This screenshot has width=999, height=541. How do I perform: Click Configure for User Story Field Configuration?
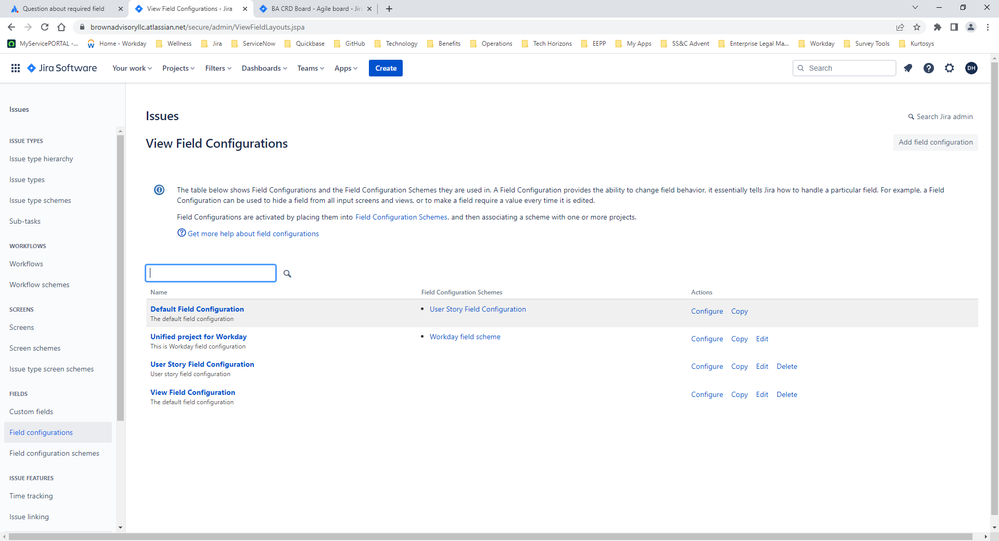coord(707,366)
